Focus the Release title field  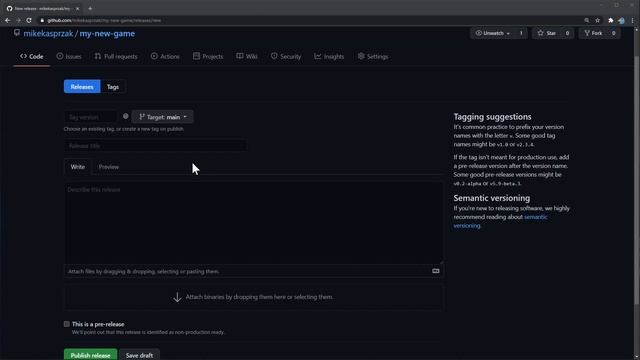pos(155,146)
